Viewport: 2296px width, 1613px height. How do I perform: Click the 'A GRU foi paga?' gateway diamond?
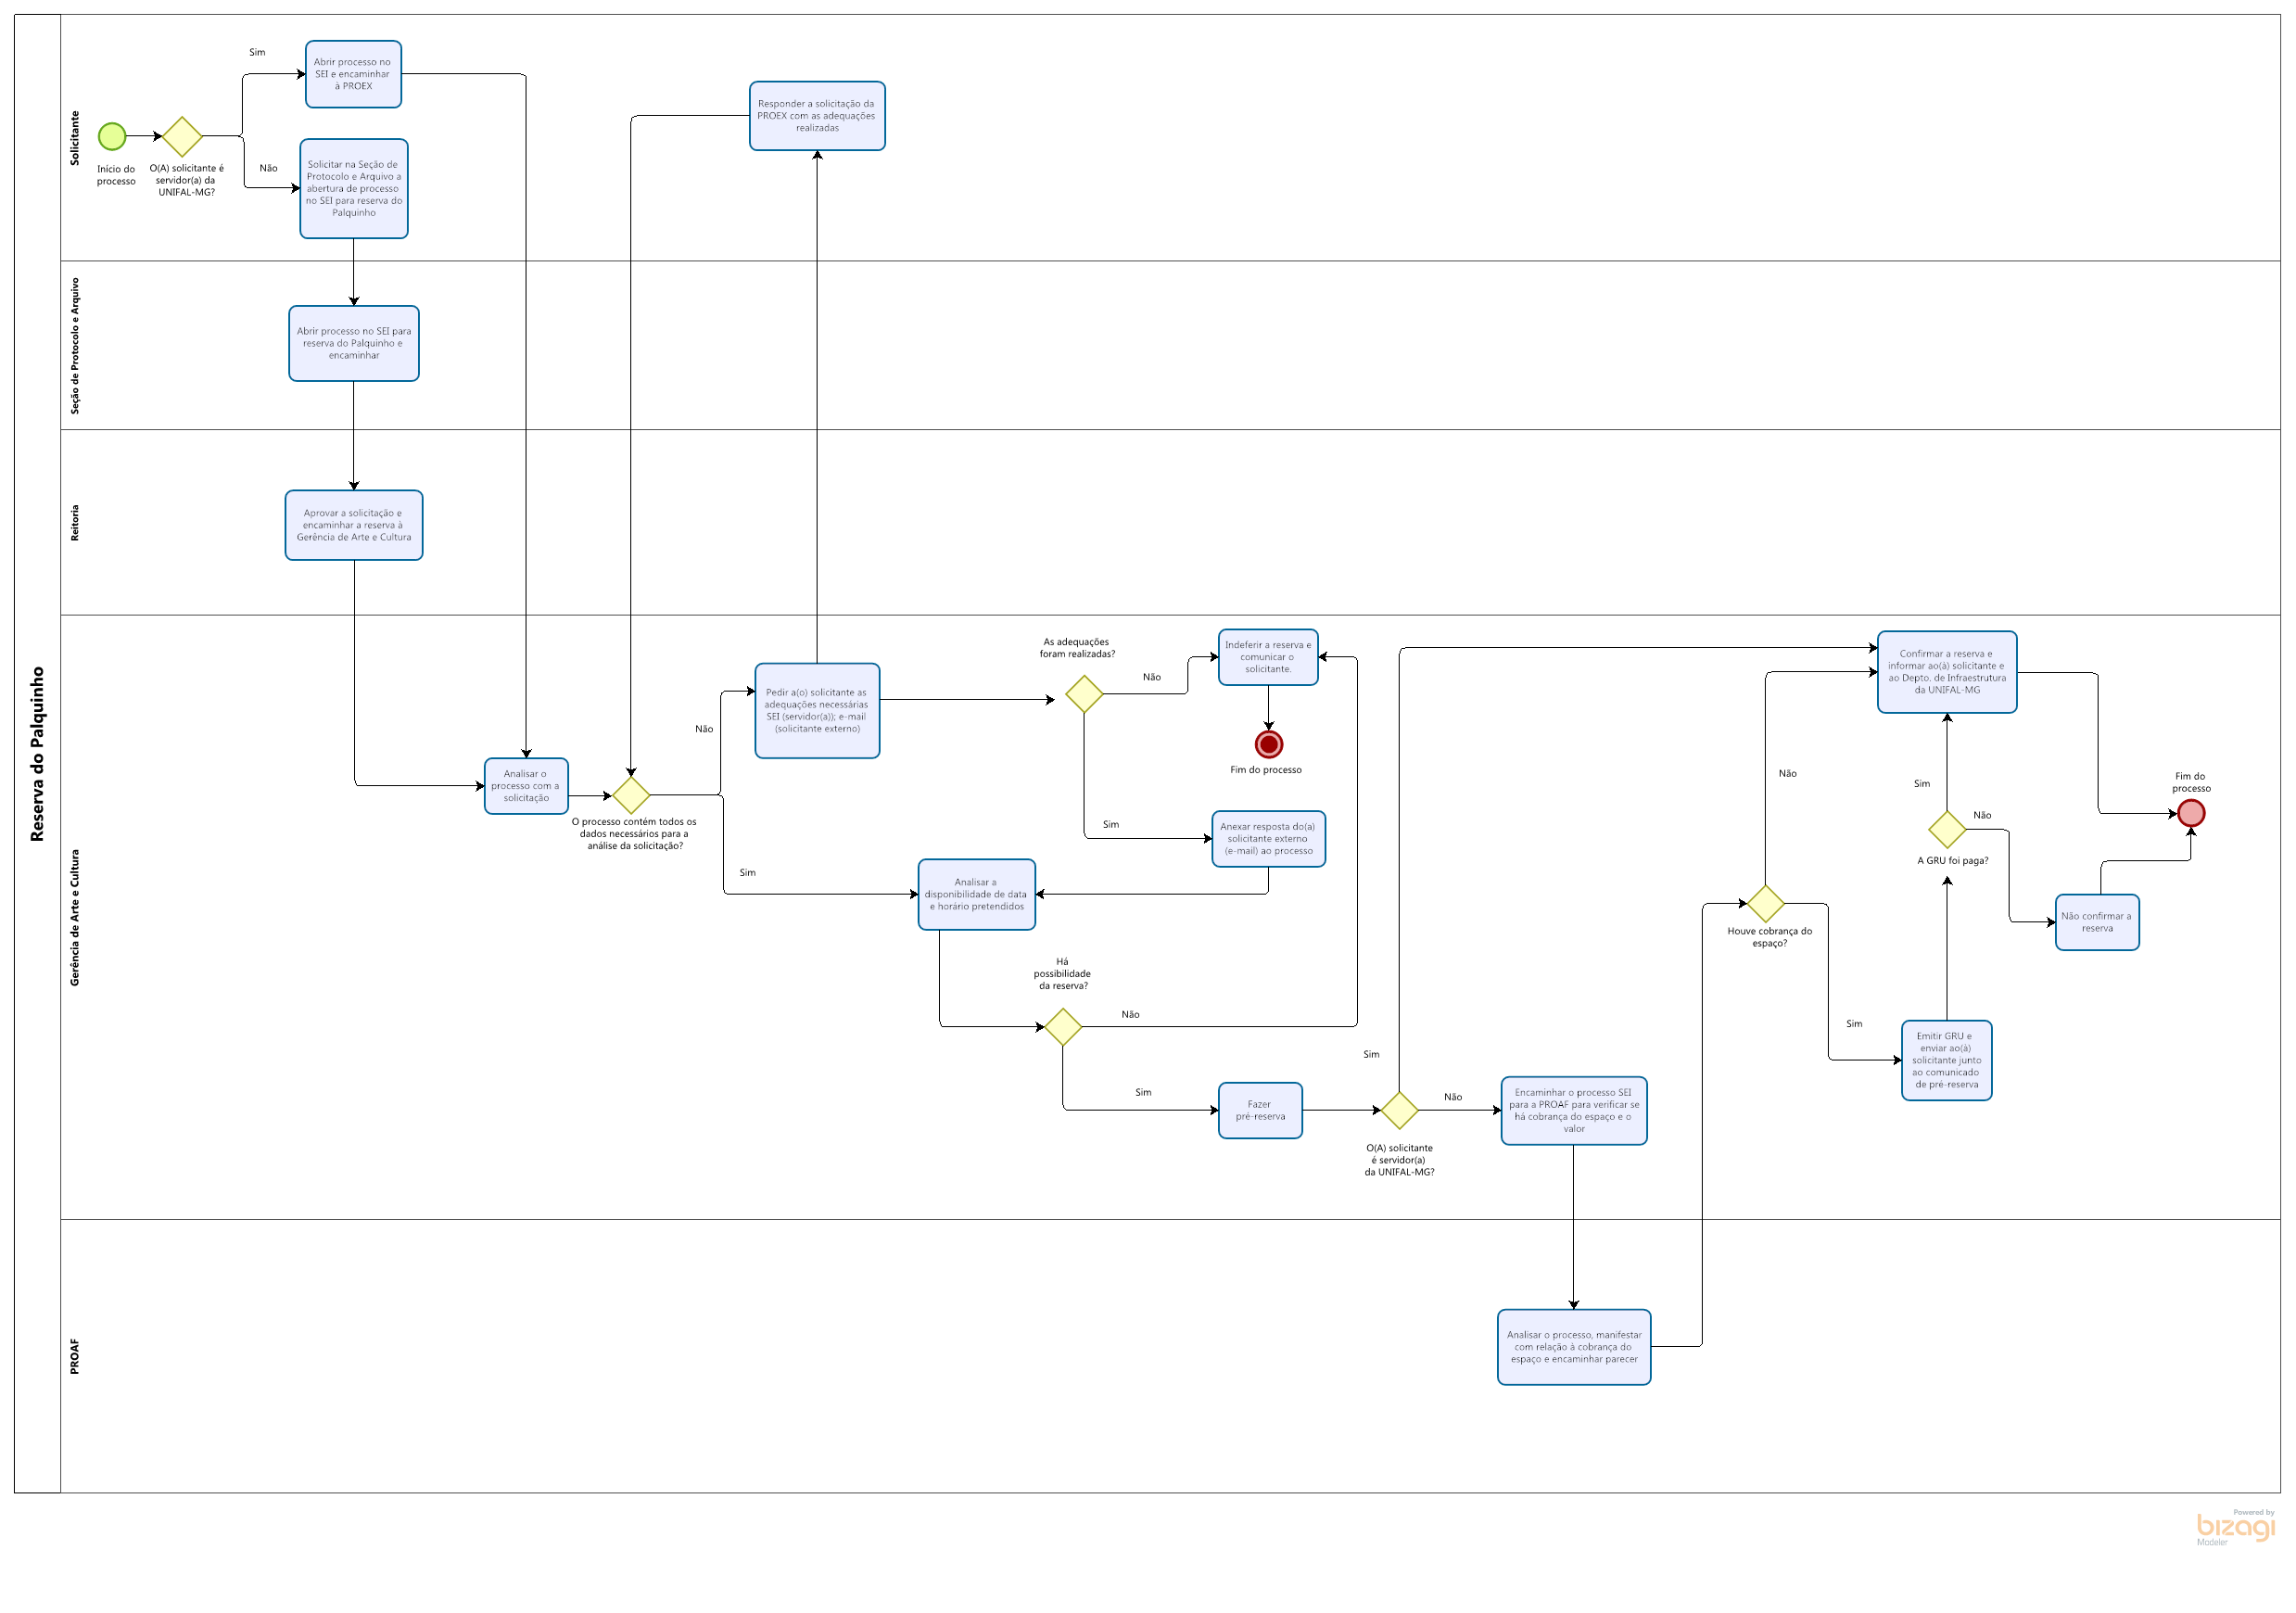click(1947, 829)
